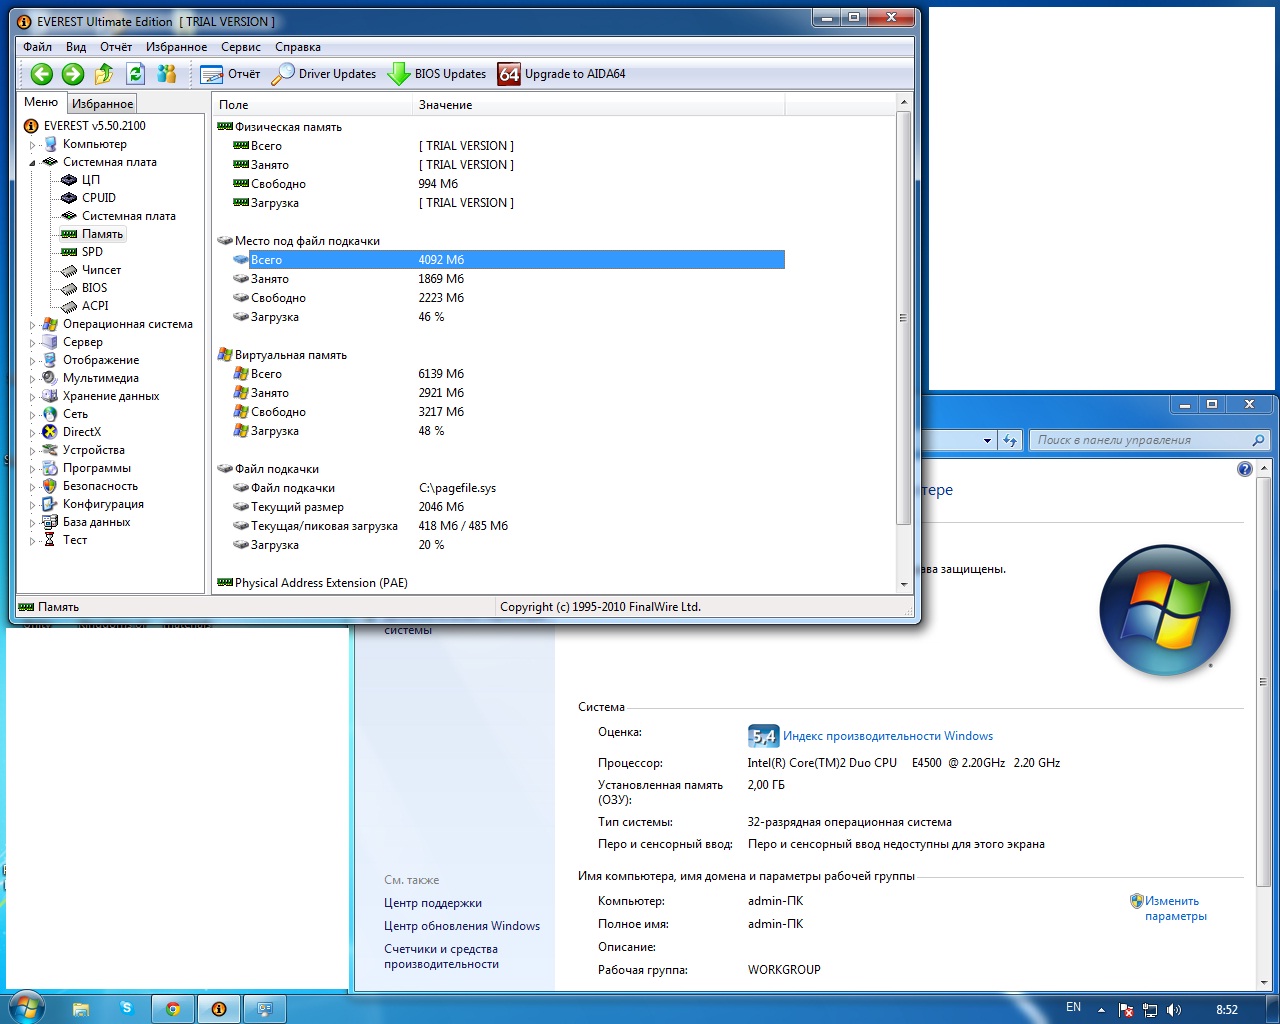Click Безопасность shield icon in tree
Image resolution: width=1280 pixels, height=1024 pixels.
[x=50, y=486]
